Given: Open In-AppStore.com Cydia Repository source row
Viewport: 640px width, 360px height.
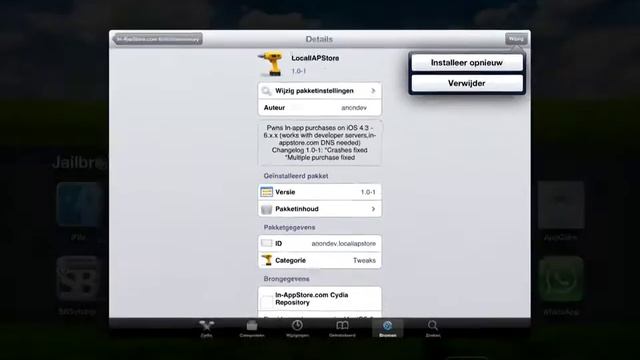Looking at the screenshot, I should [x=320, y=299].
